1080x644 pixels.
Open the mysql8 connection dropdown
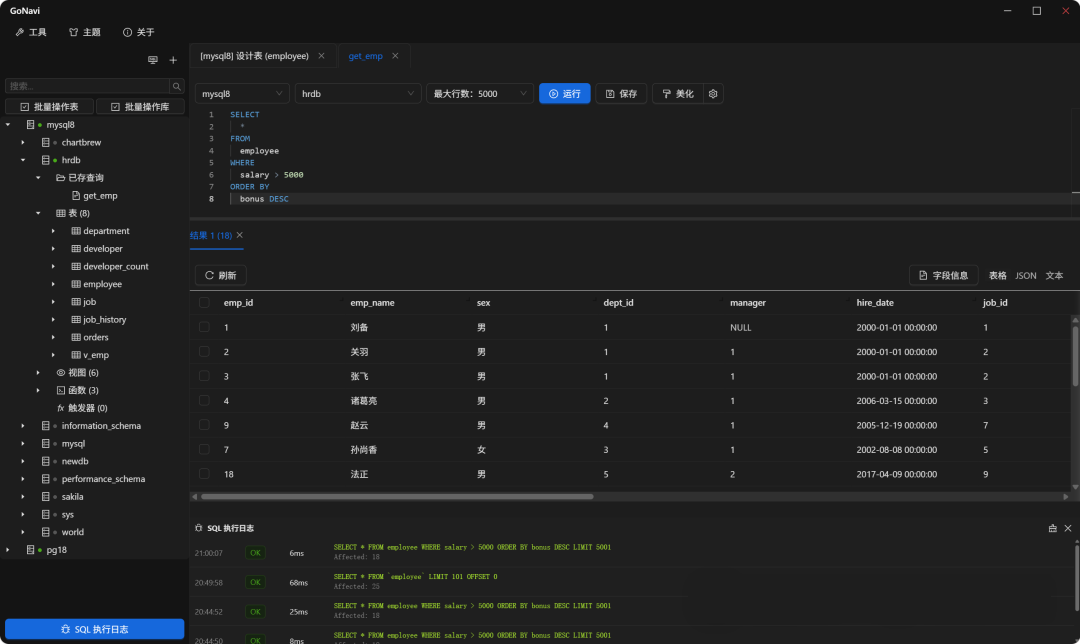[x=242, y=94]
